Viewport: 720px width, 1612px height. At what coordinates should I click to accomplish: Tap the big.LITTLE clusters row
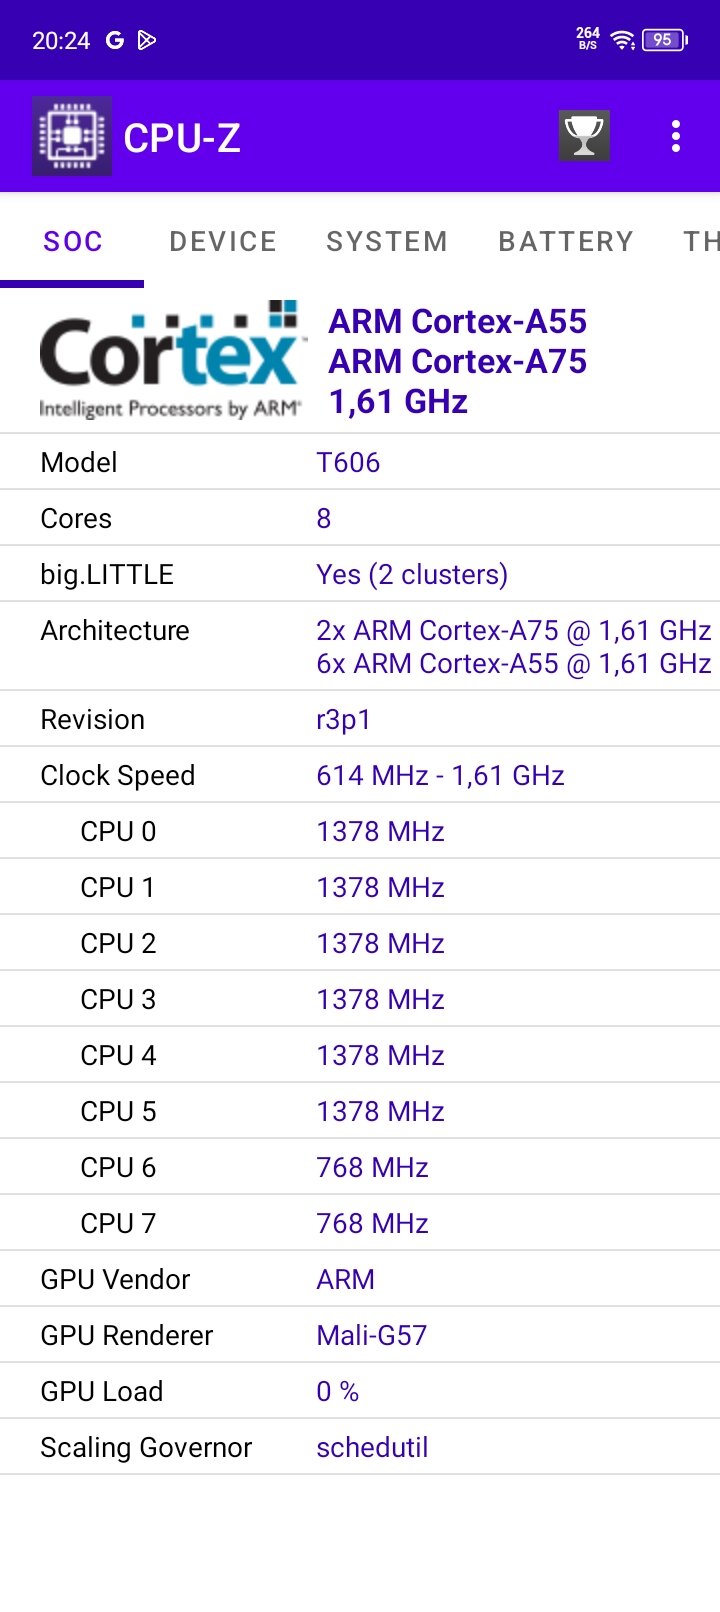pyautogui.click(x=360, y=574)
